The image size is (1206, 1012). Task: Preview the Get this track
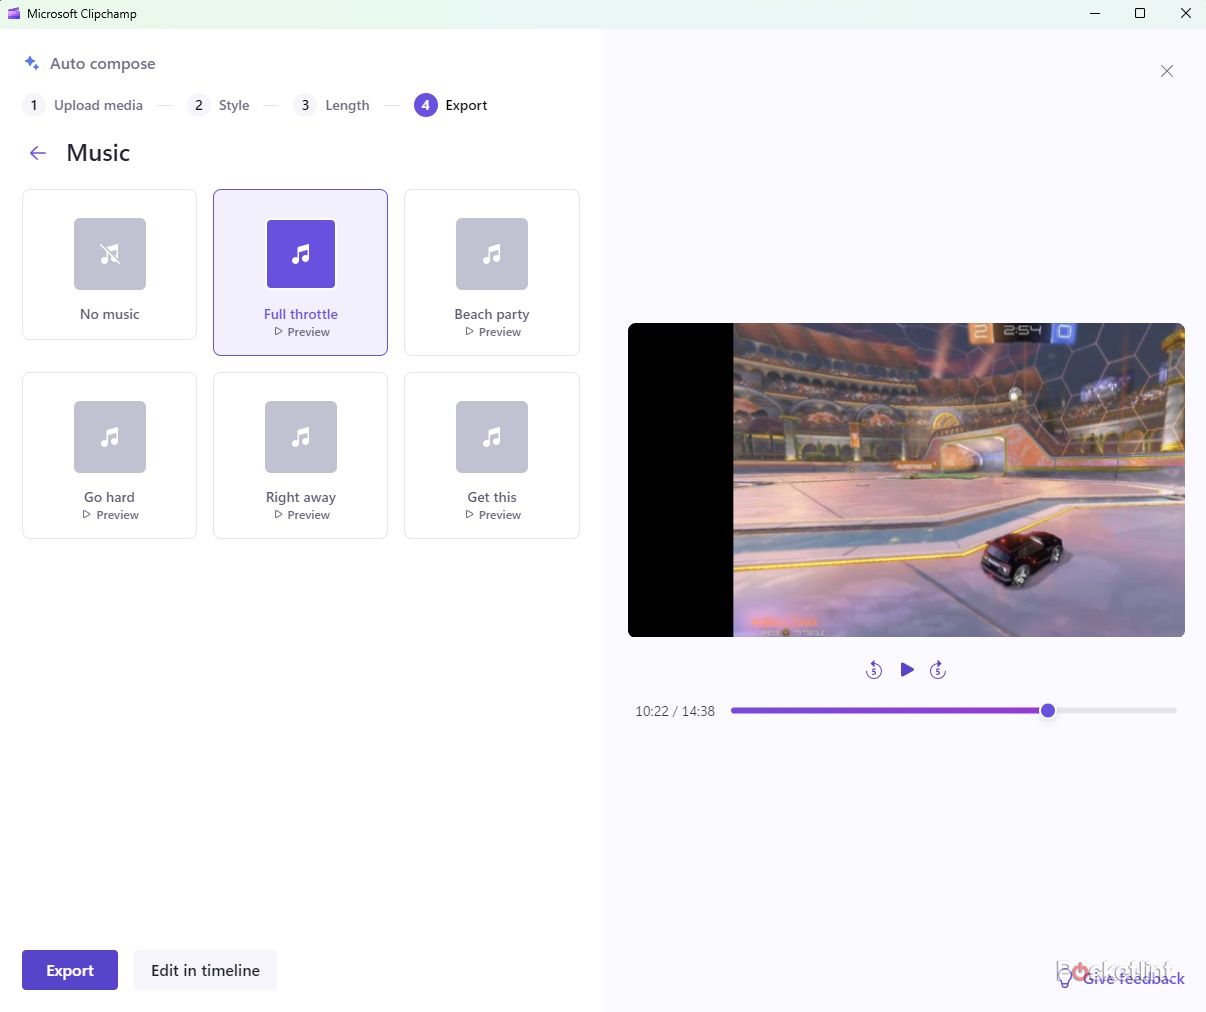coord(492,515)
